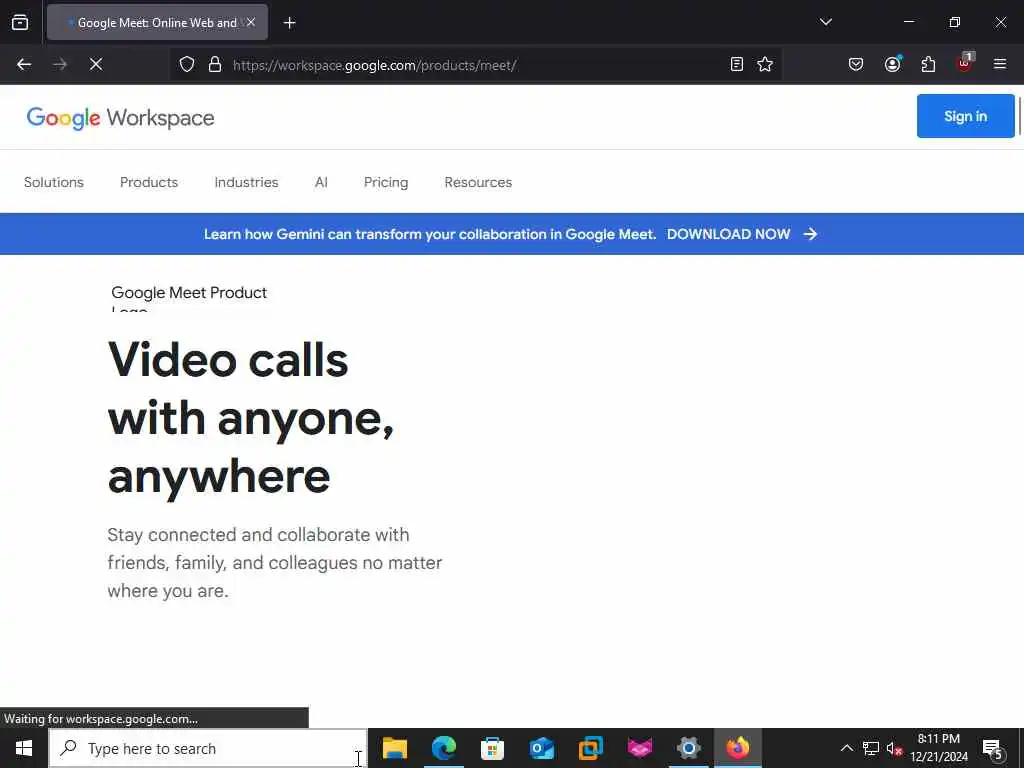Open the AI menu item
The image size is (1024, 768).
click(x=321, y=182)
